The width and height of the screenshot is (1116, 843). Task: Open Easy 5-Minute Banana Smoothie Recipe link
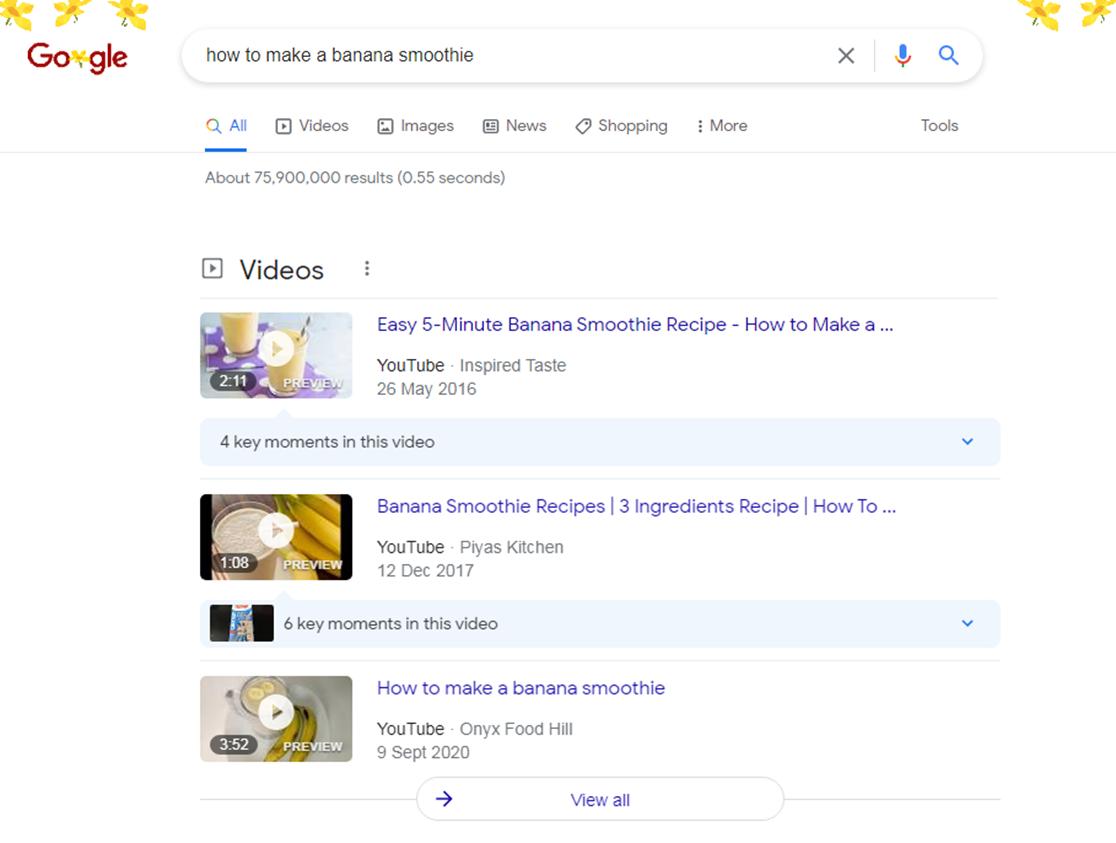(x=635, y=325)
